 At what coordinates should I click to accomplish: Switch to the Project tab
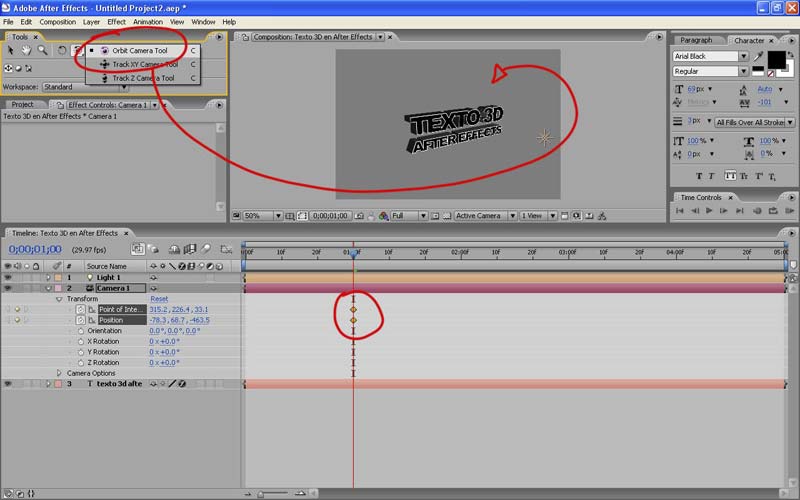(x=22, y=104)
